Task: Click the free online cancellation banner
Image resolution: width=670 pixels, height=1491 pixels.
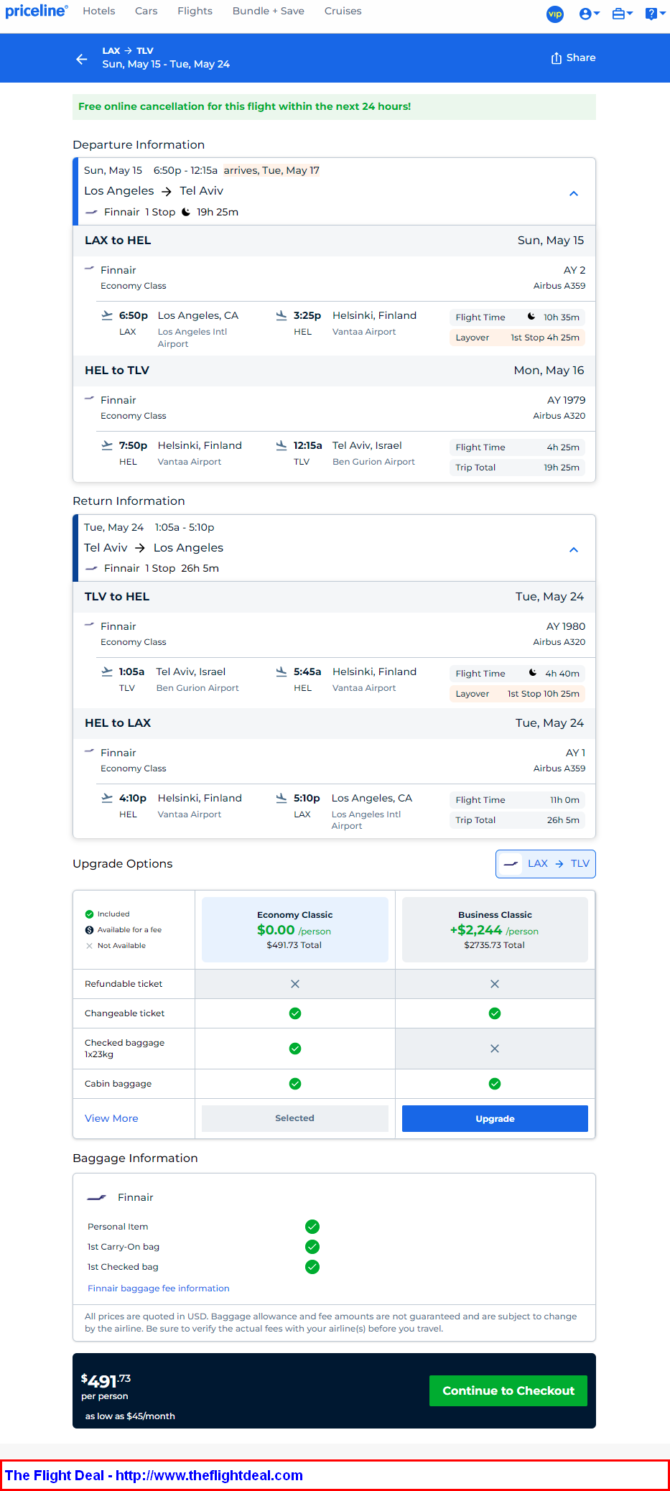Action: (334, 107)
